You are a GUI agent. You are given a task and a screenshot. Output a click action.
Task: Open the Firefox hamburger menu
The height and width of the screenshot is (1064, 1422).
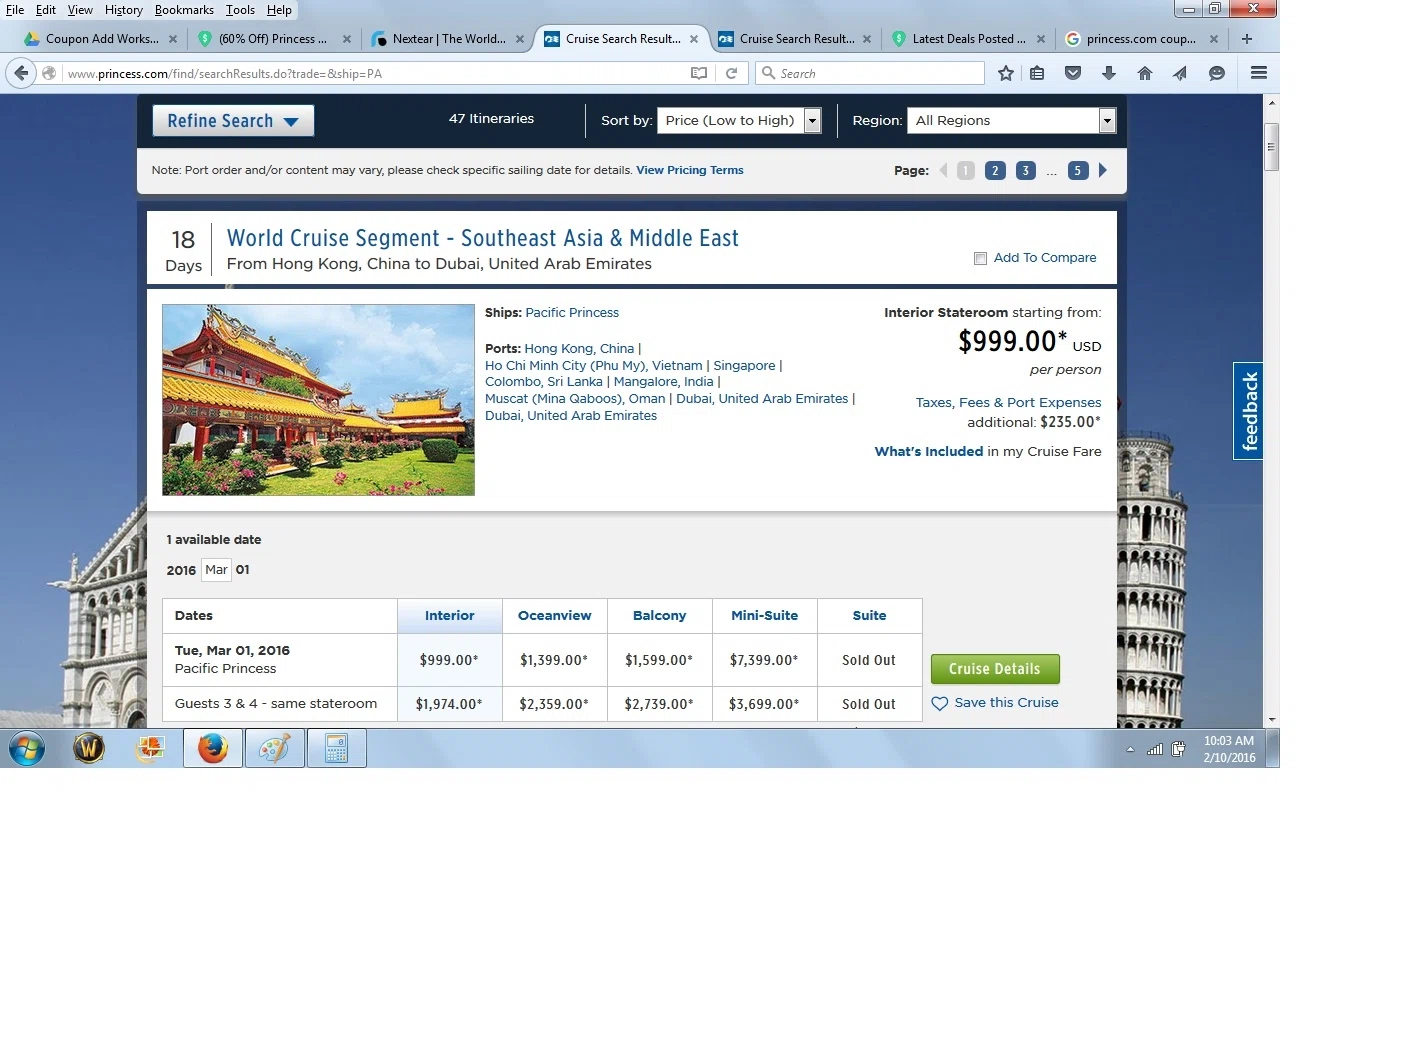pos(1259,73)
